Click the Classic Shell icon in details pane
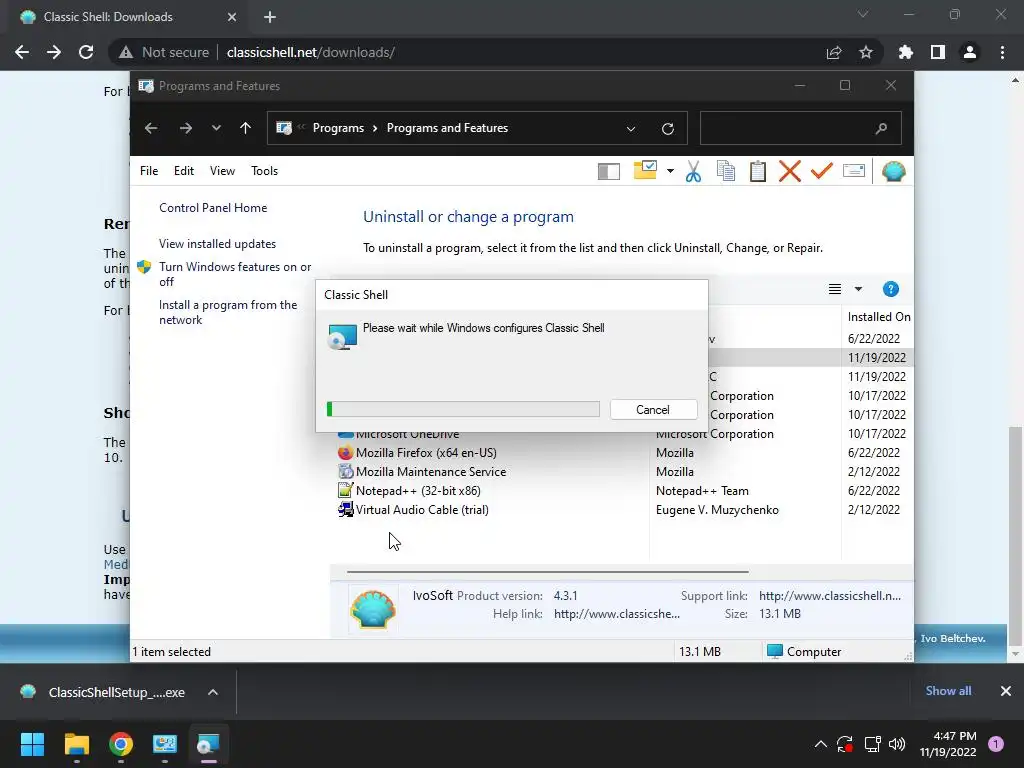The image size is (1024, 768). pos(373,609)
